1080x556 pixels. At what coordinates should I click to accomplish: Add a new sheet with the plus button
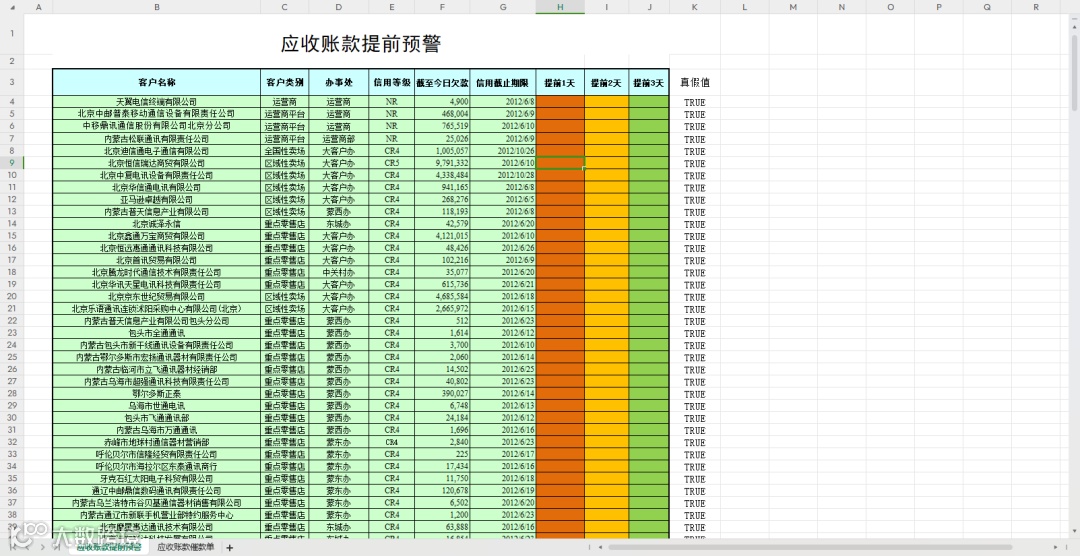coord(229,548)
